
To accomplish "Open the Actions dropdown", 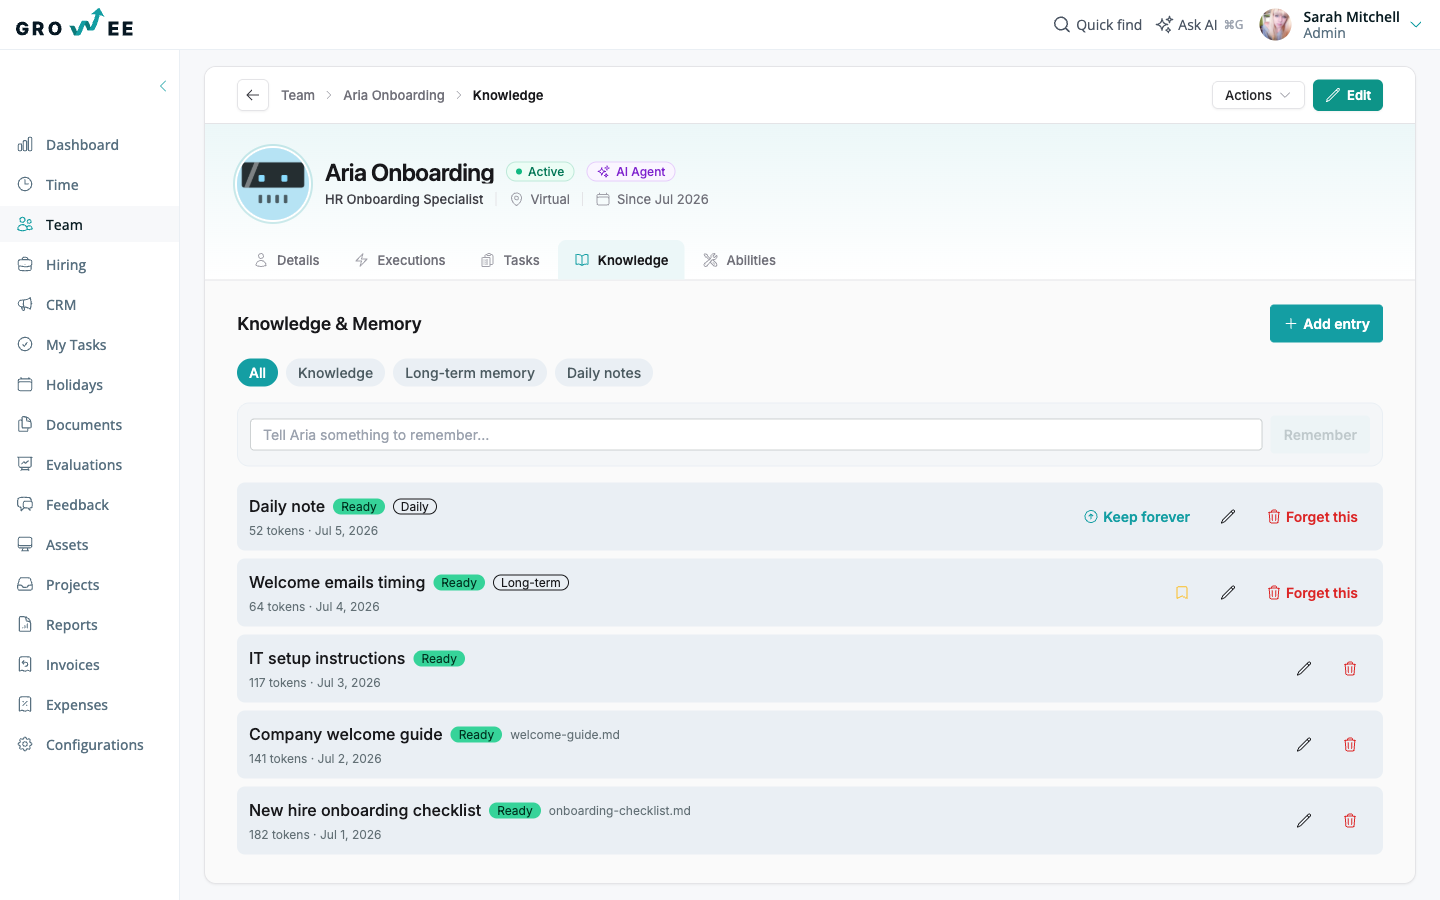I will [x=1258, y=95].
